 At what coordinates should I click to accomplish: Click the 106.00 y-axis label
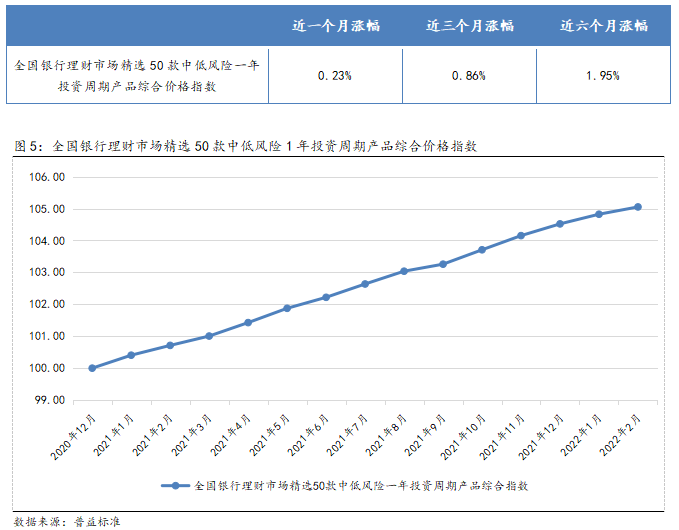click(x=47, y=178)
